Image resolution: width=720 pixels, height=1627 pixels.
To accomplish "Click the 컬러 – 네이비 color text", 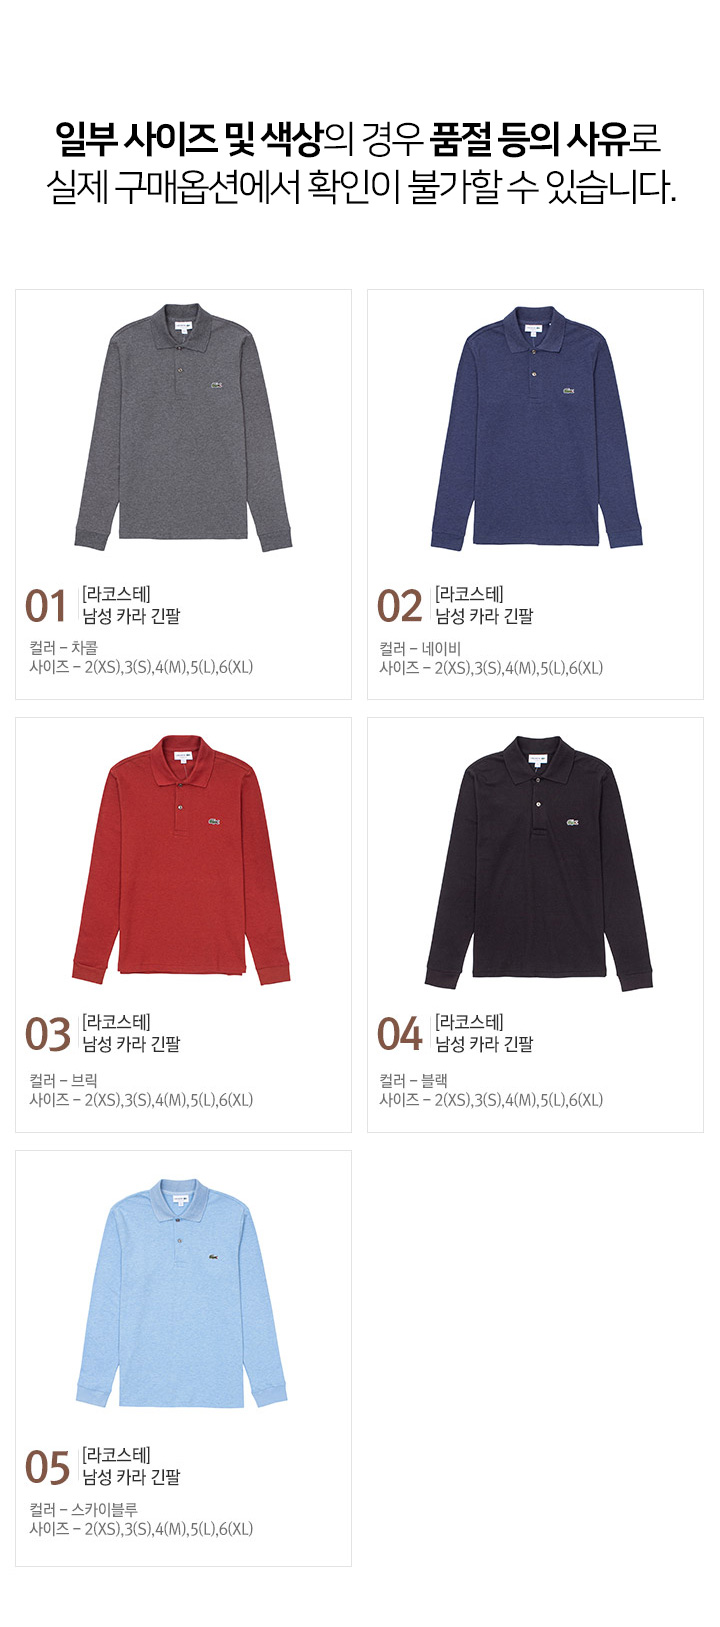I will click(x=420, y=648).
